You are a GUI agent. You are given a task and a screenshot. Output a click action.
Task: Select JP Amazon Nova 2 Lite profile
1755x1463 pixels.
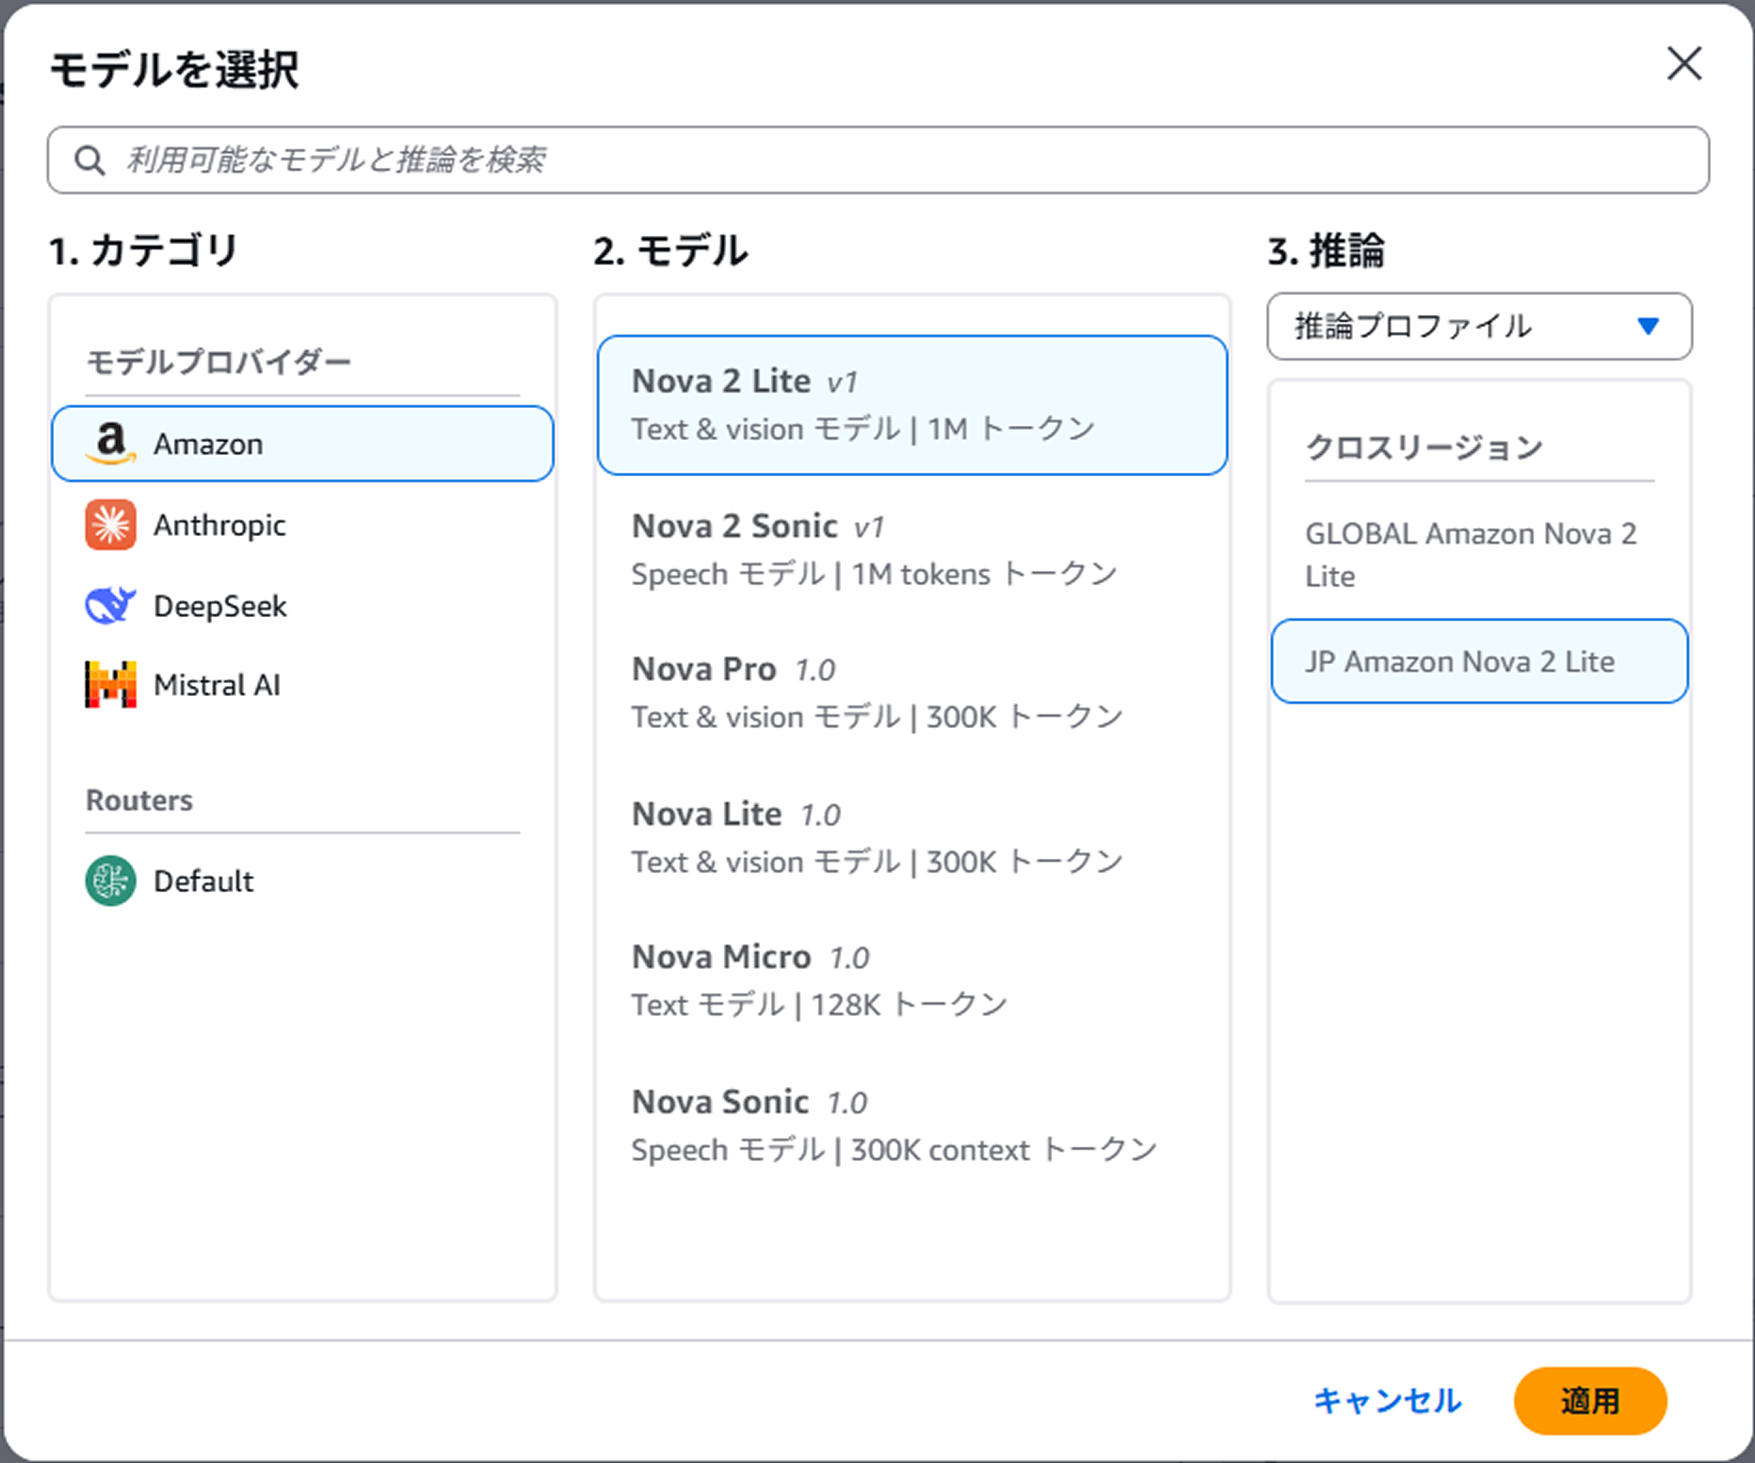coord(1478,662)
